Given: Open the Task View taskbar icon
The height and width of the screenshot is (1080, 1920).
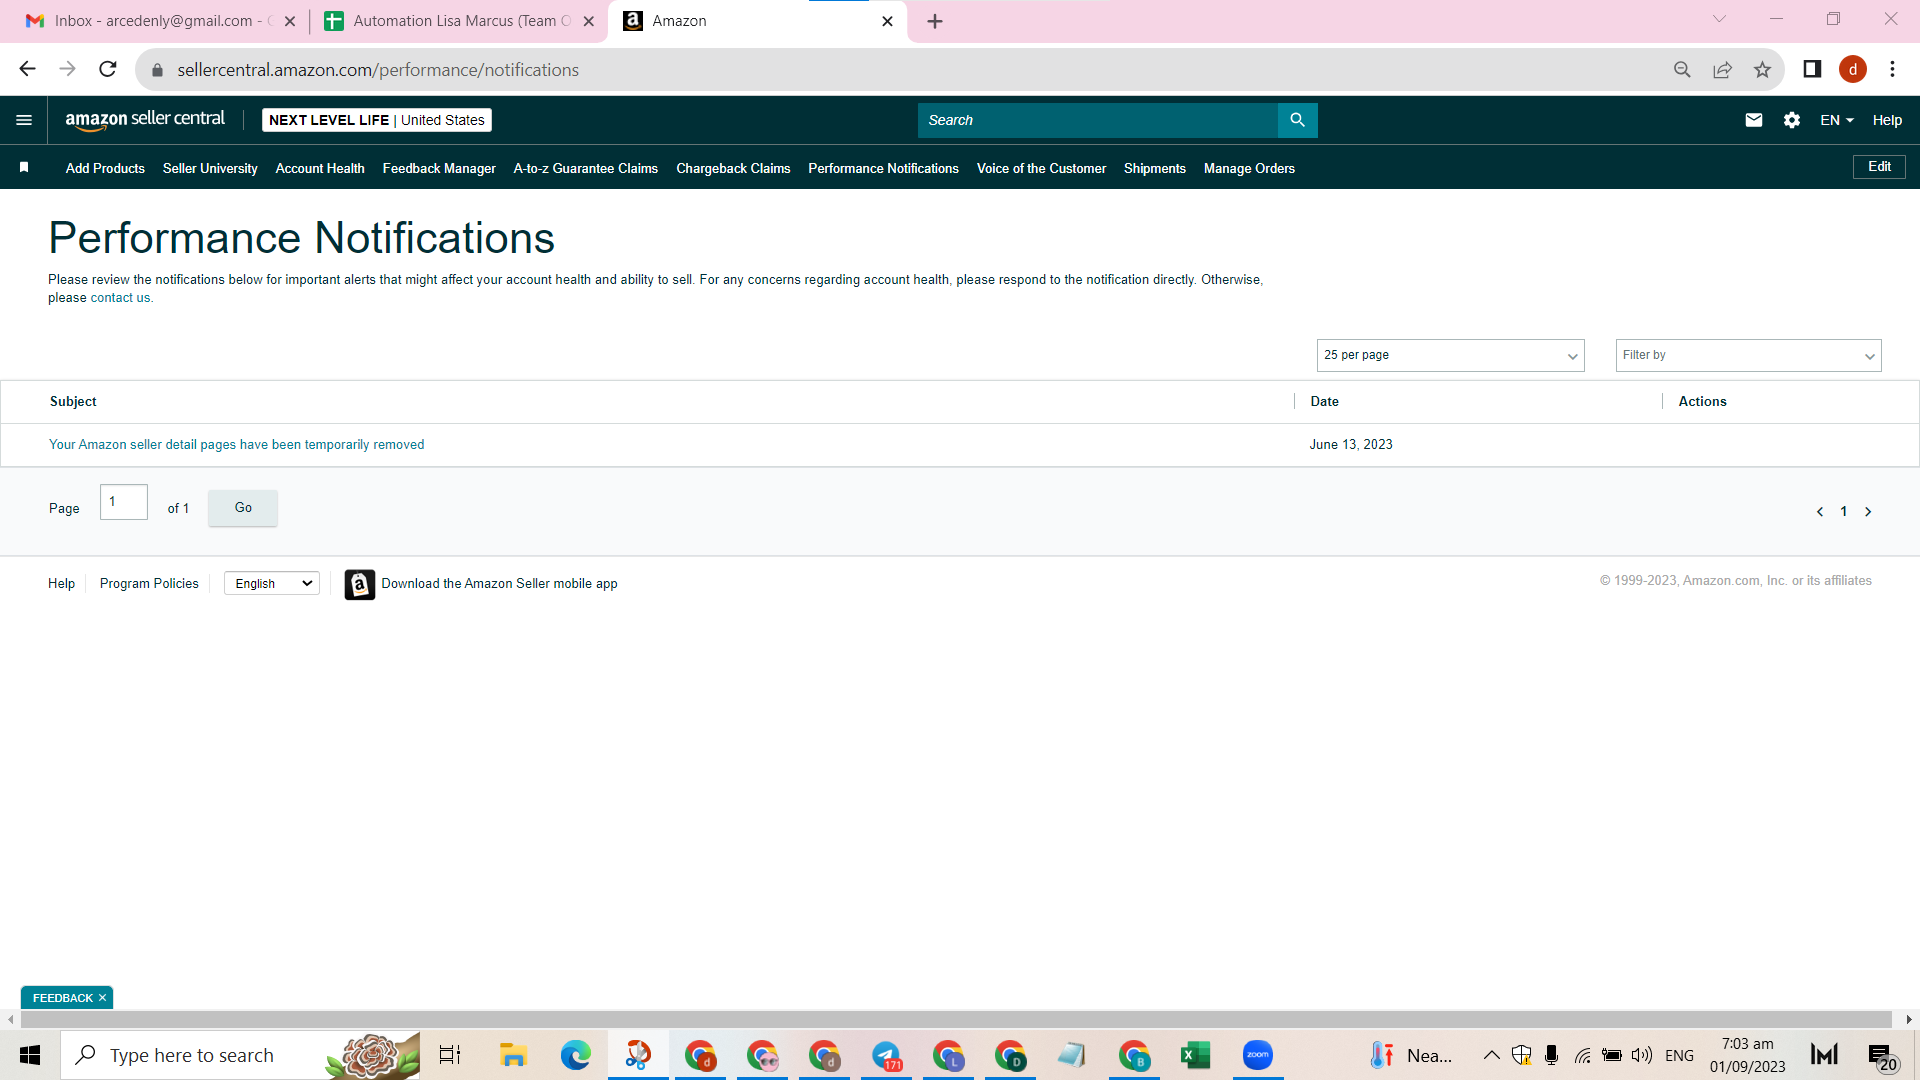Looking at the screenshot, I should pos(450,1055).
